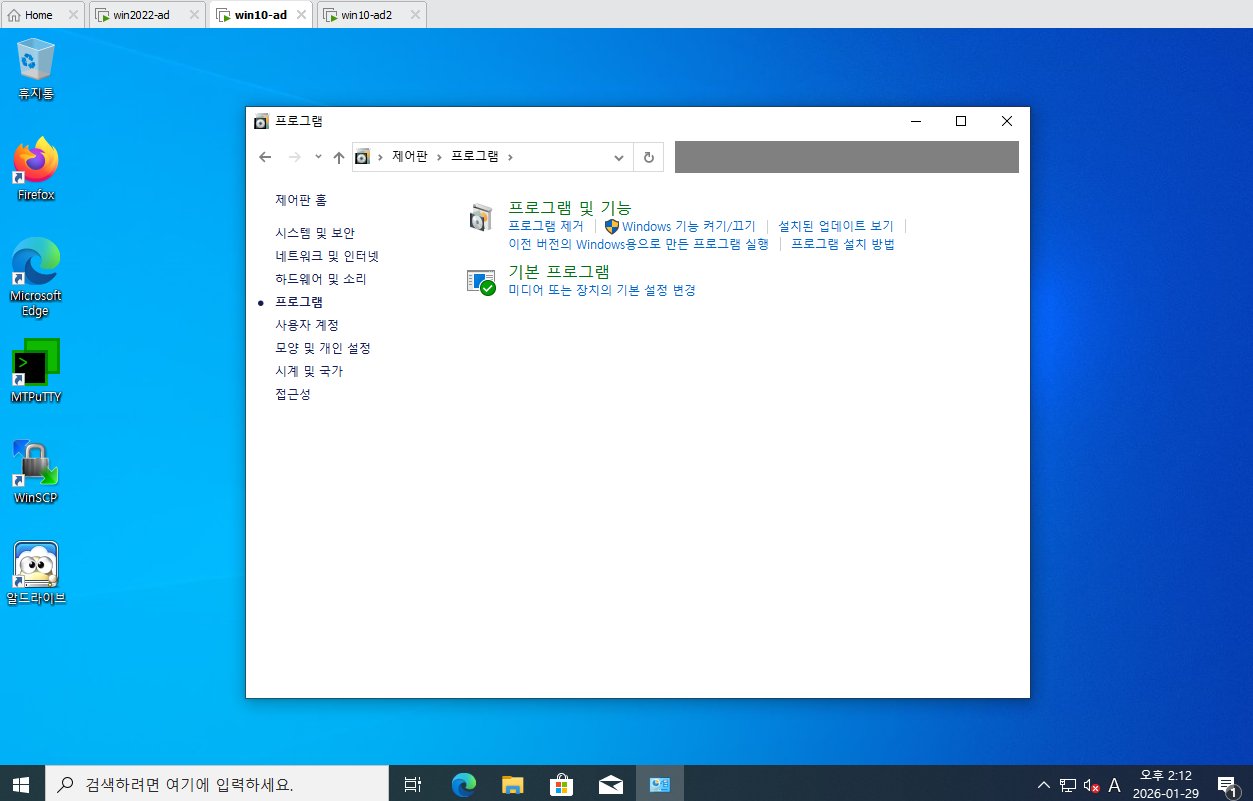Click the taskbar search box
This screenshot has width=1253, height=801.
coord(217,784)
